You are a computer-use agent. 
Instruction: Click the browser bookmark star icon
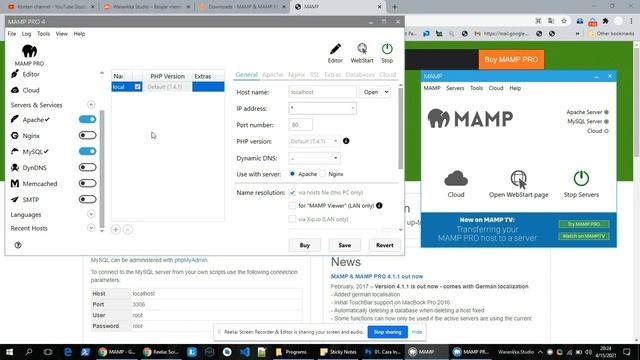point(564,21)
